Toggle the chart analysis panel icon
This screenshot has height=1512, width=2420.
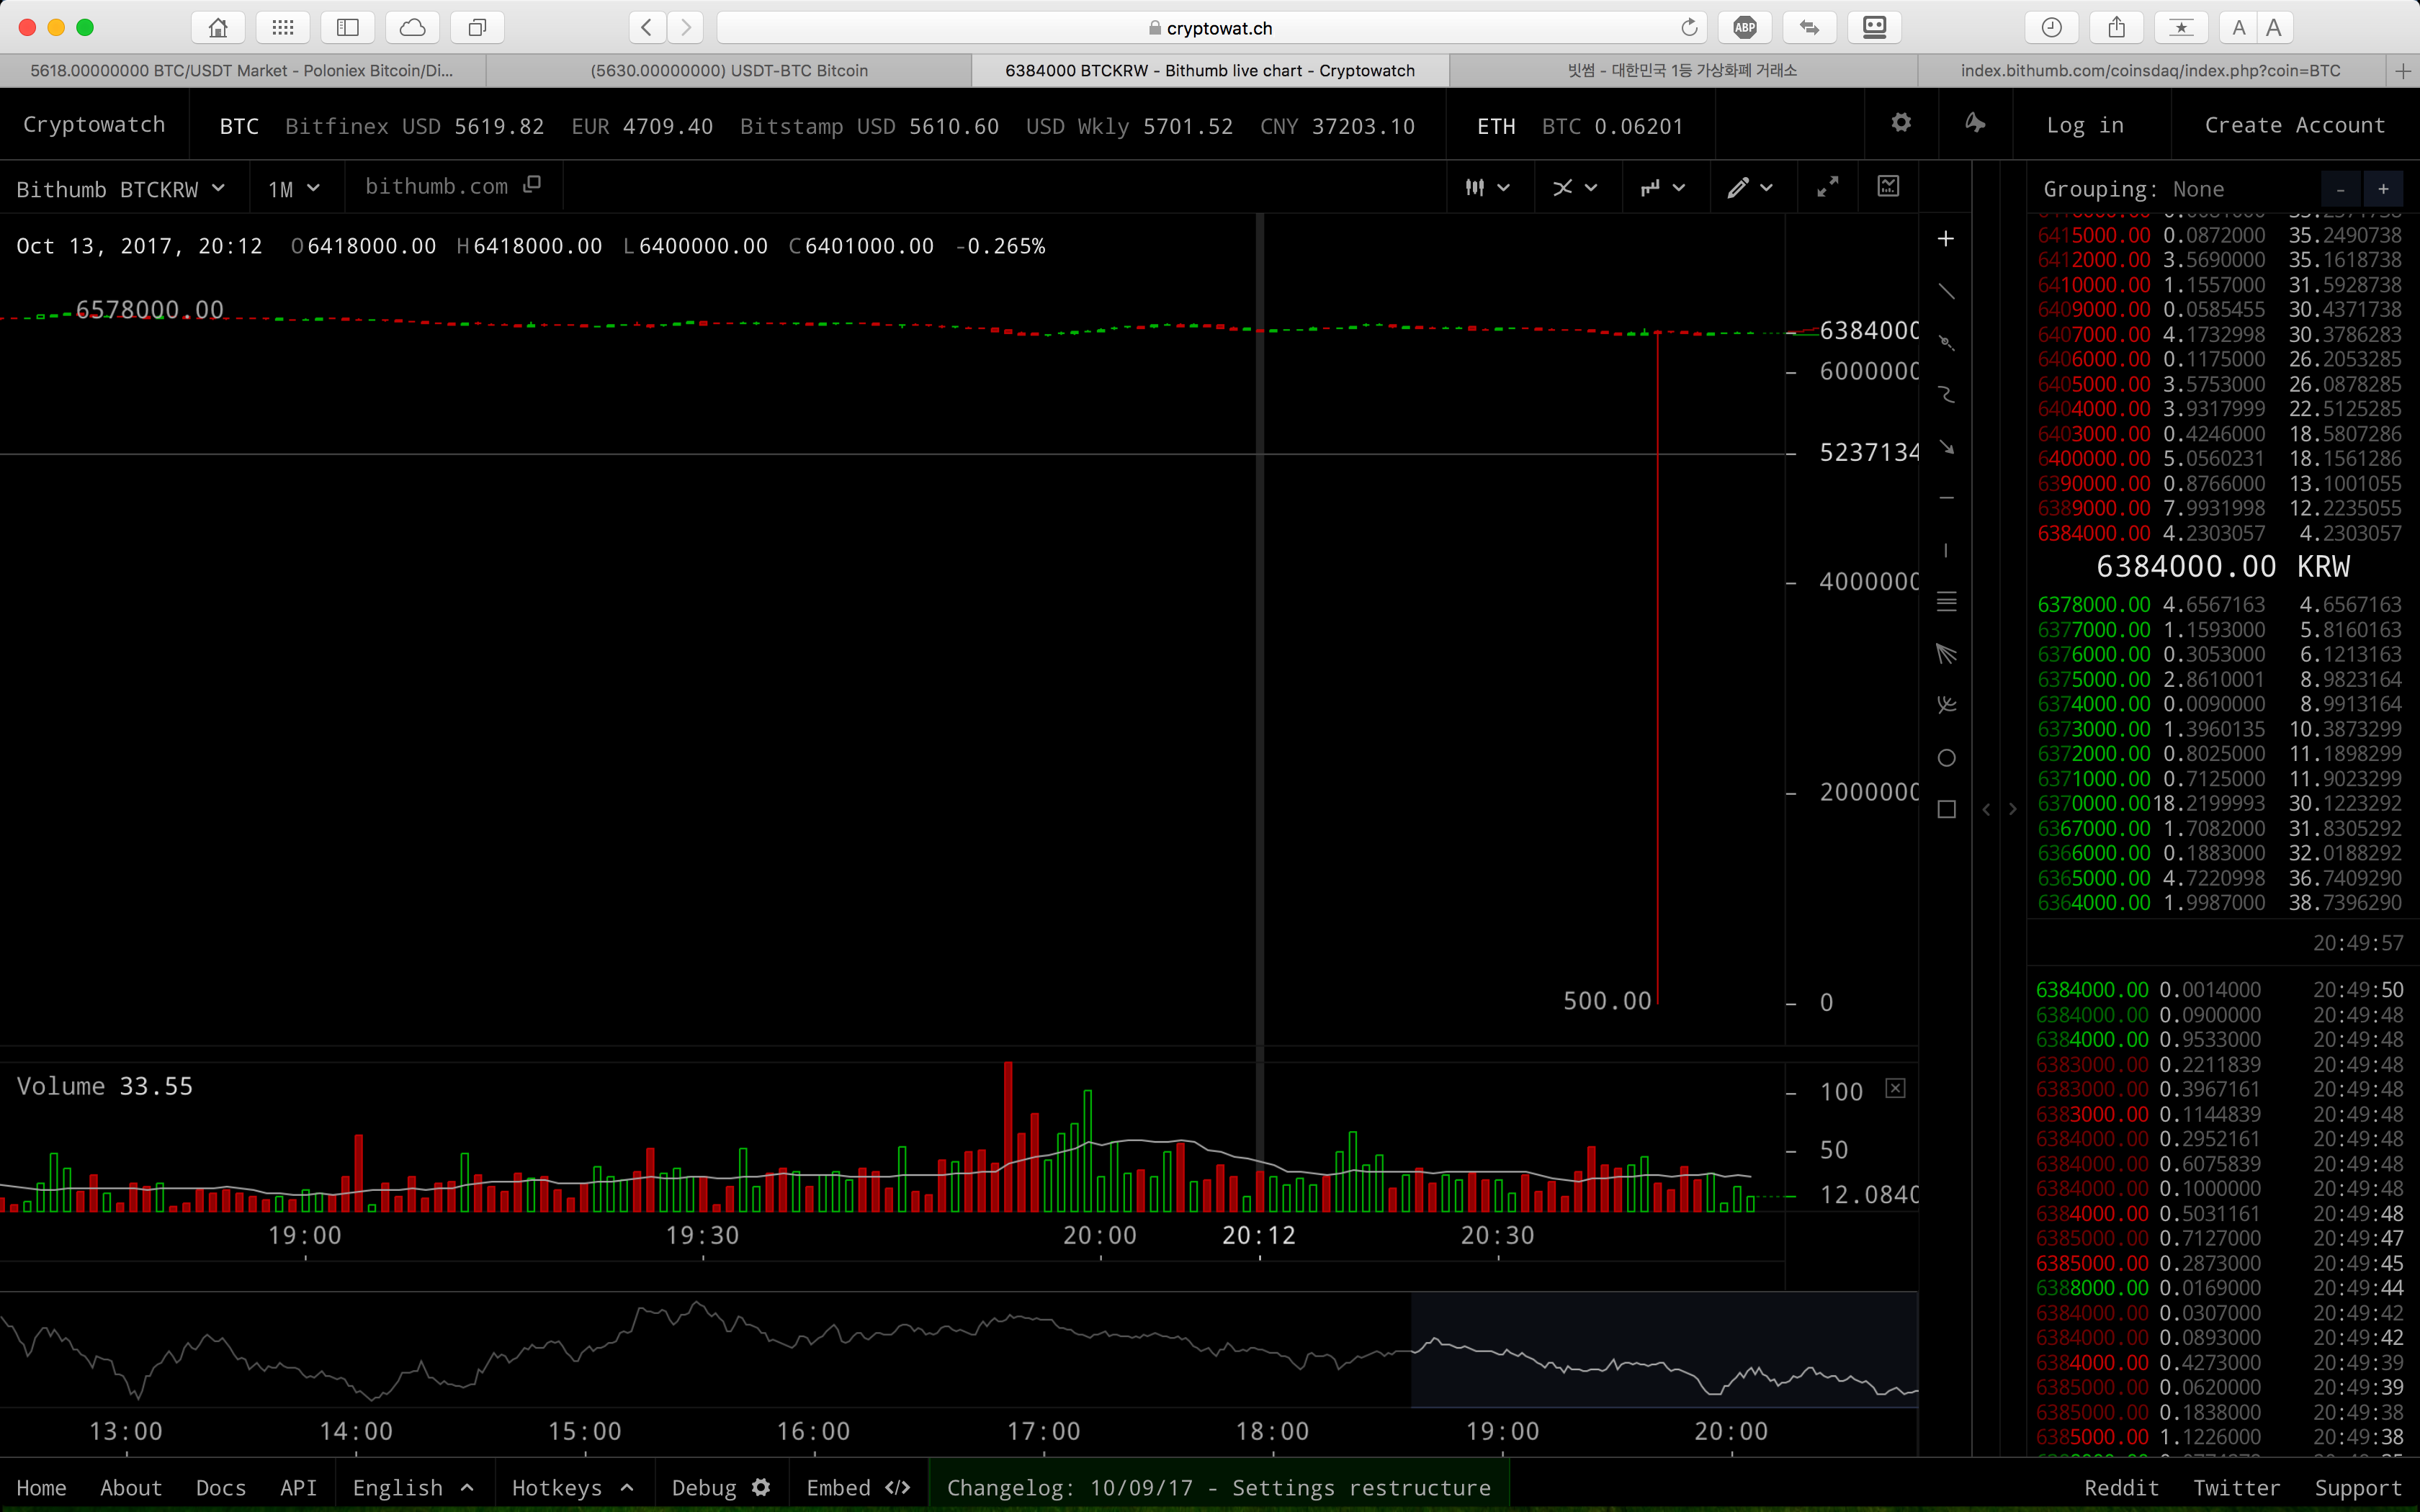pyautogui.click(x=1888, y=187)
